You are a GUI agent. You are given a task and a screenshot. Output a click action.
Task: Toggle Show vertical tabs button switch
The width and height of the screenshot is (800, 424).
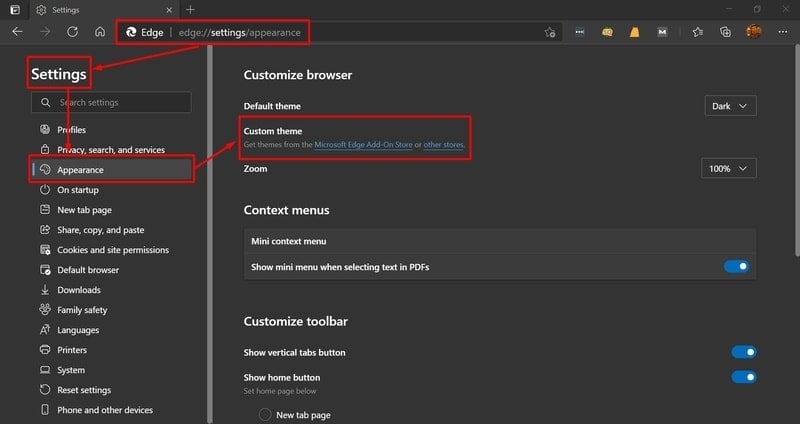coord(744,352)
